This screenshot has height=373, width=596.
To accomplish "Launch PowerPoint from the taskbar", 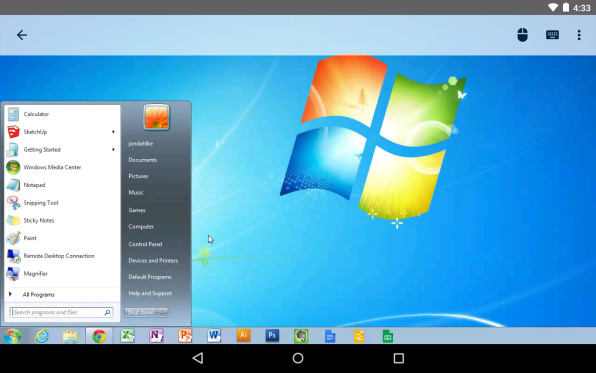I will 185,336.
